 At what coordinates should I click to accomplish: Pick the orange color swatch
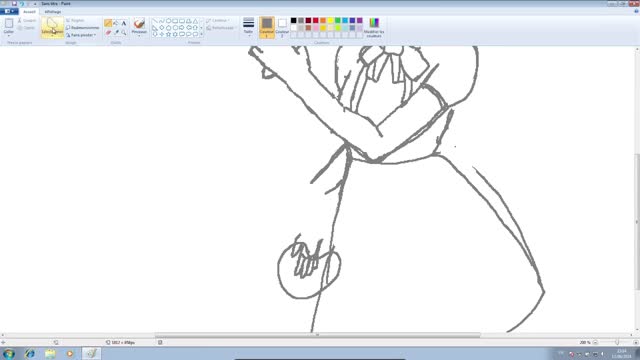[323, 20]
